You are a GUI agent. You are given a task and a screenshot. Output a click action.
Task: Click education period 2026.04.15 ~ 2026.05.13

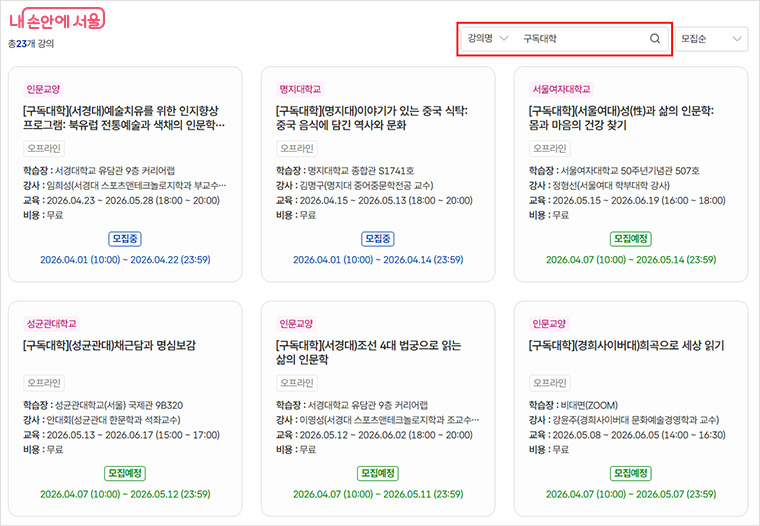coord(374,200)
